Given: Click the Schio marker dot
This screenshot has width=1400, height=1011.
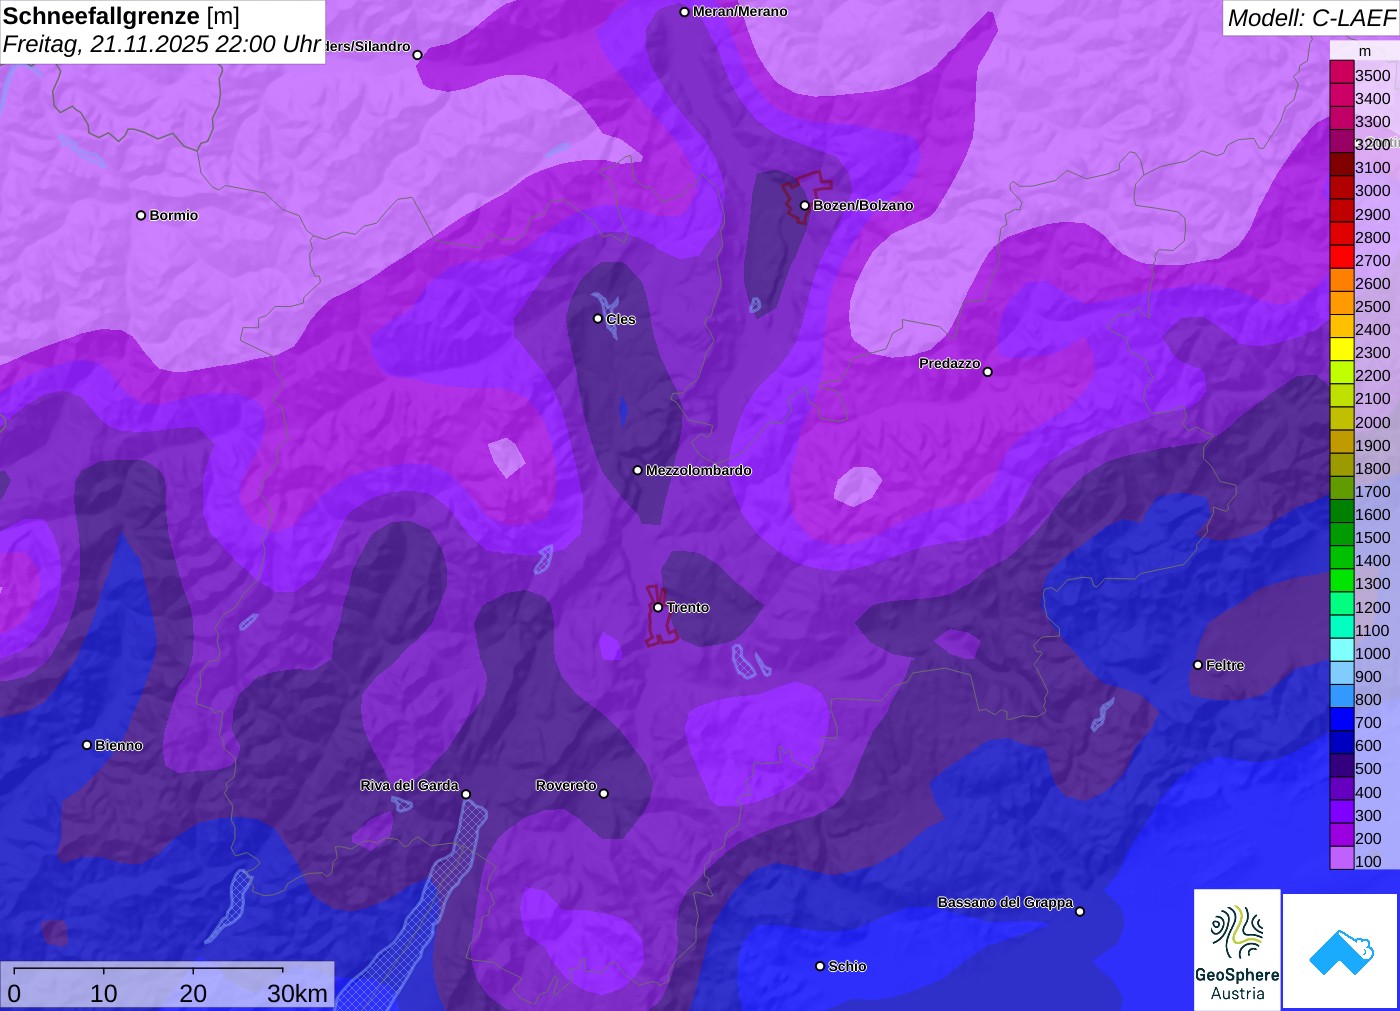Looking at the screenshot, I should point(820,966).
